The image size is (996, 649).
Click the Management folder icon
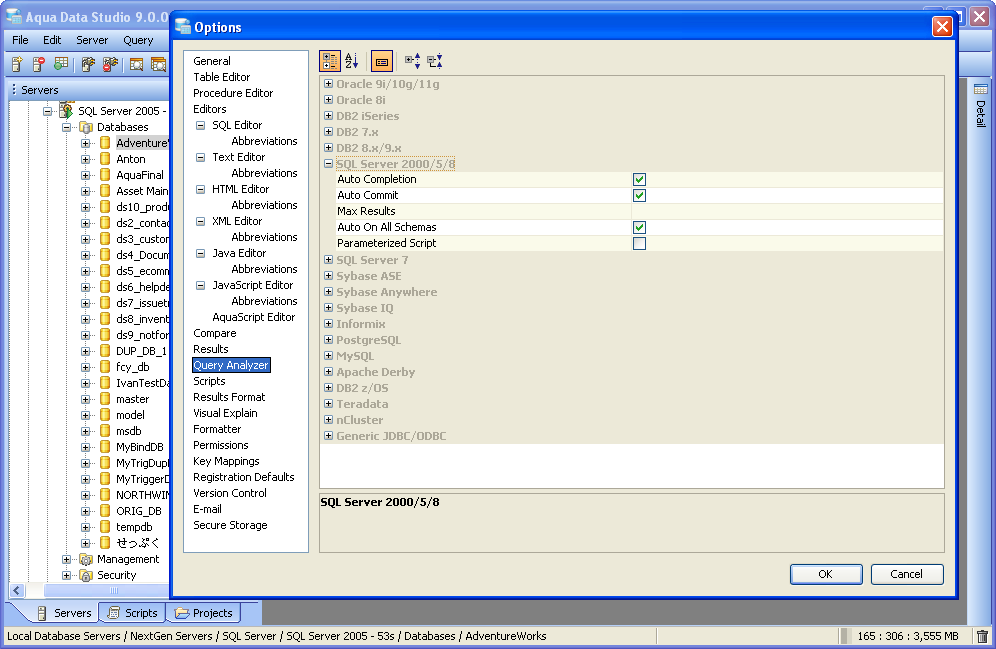[x=86, y=559]
